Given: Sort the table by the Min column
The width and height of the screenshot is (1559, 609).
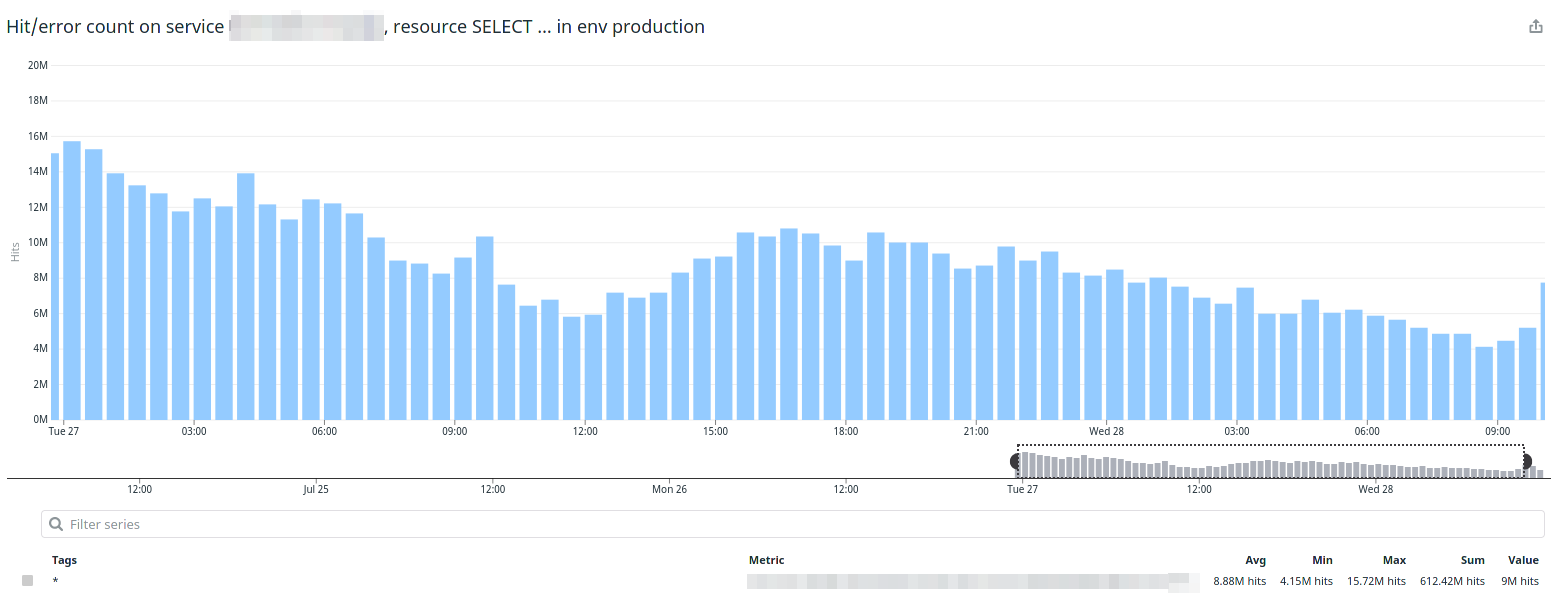Looking at the screenshot, I should (x=1322, y=560).
